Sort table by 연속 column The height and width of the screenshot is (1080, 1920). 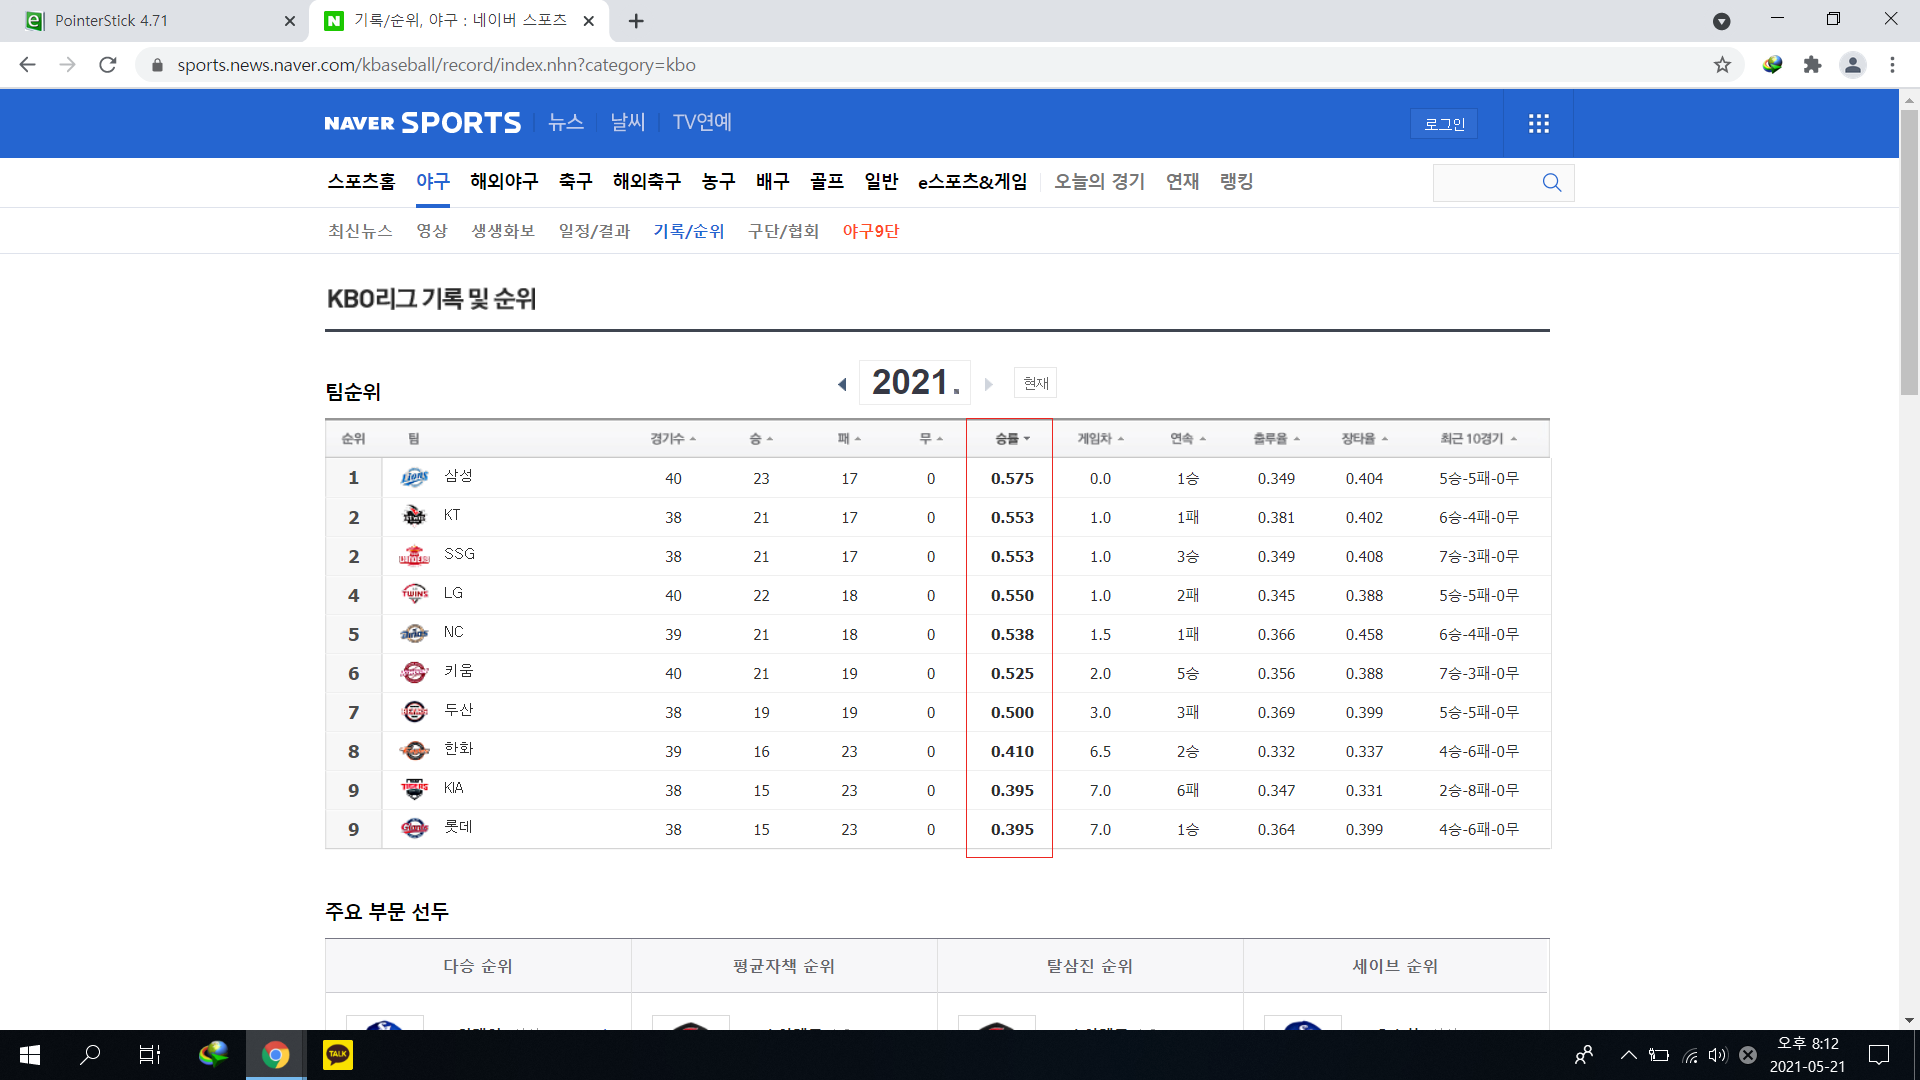1188,439
